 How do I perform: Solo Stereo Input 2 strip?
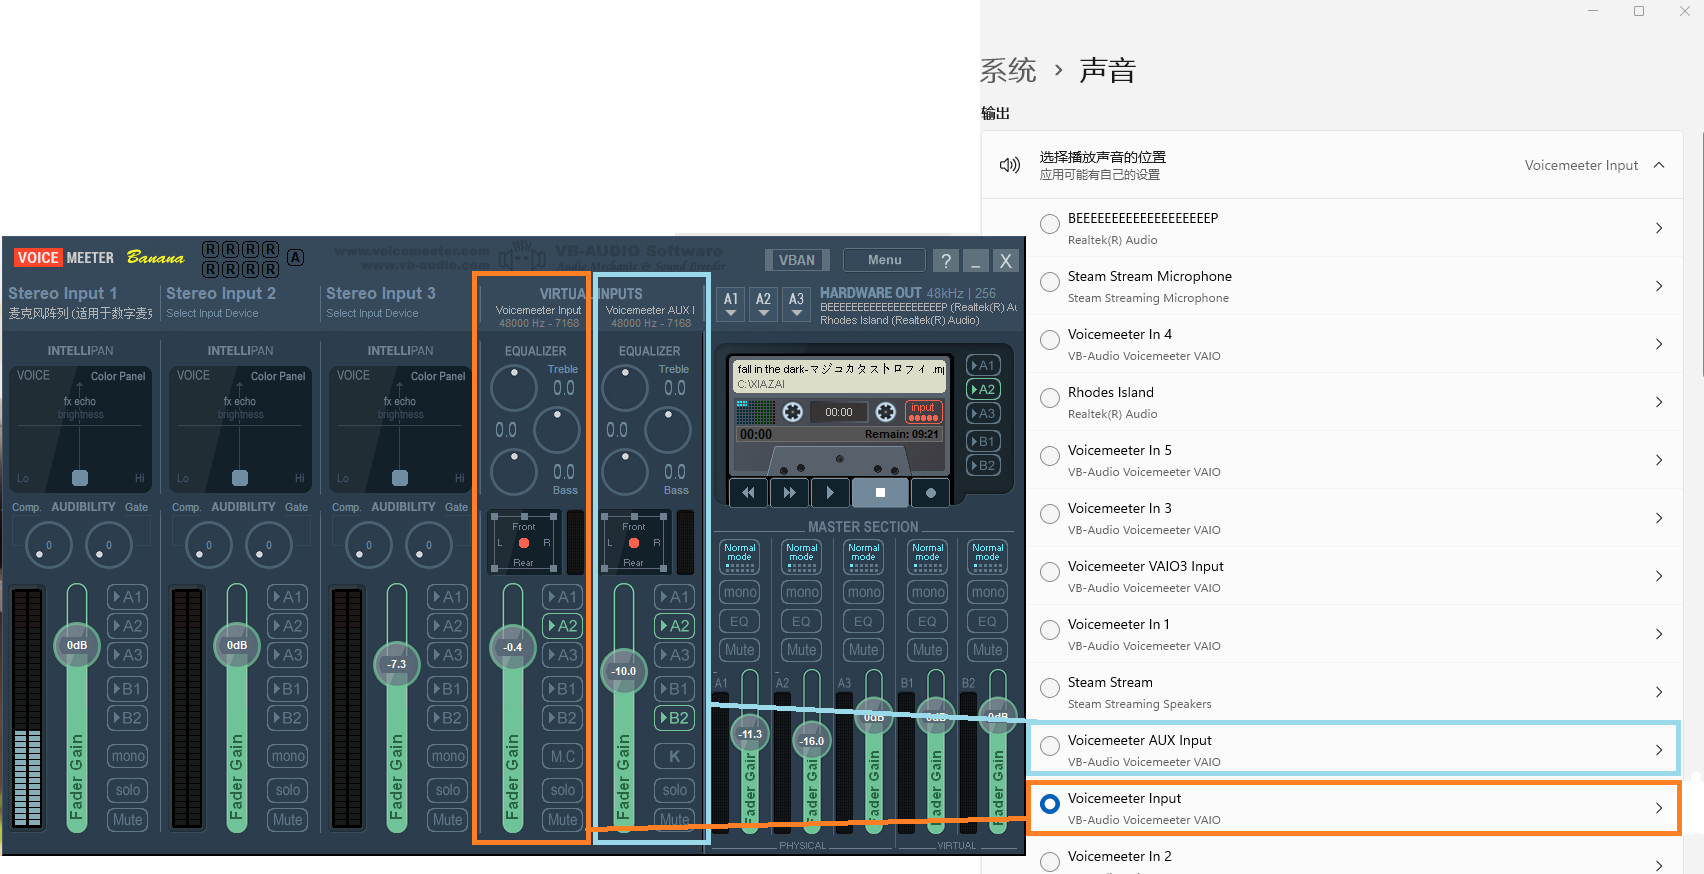pyautogui.click(x=288, y=790)
